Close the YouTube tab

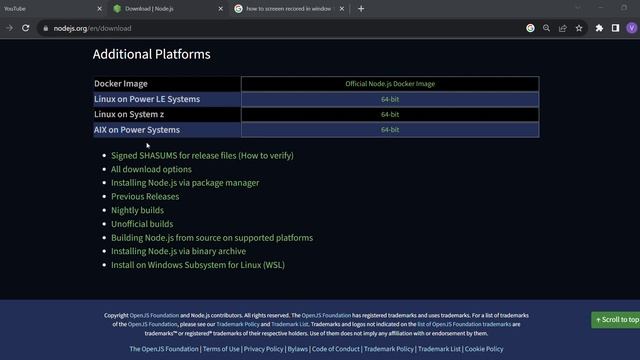pyautogui.click(x=99, y=9)
